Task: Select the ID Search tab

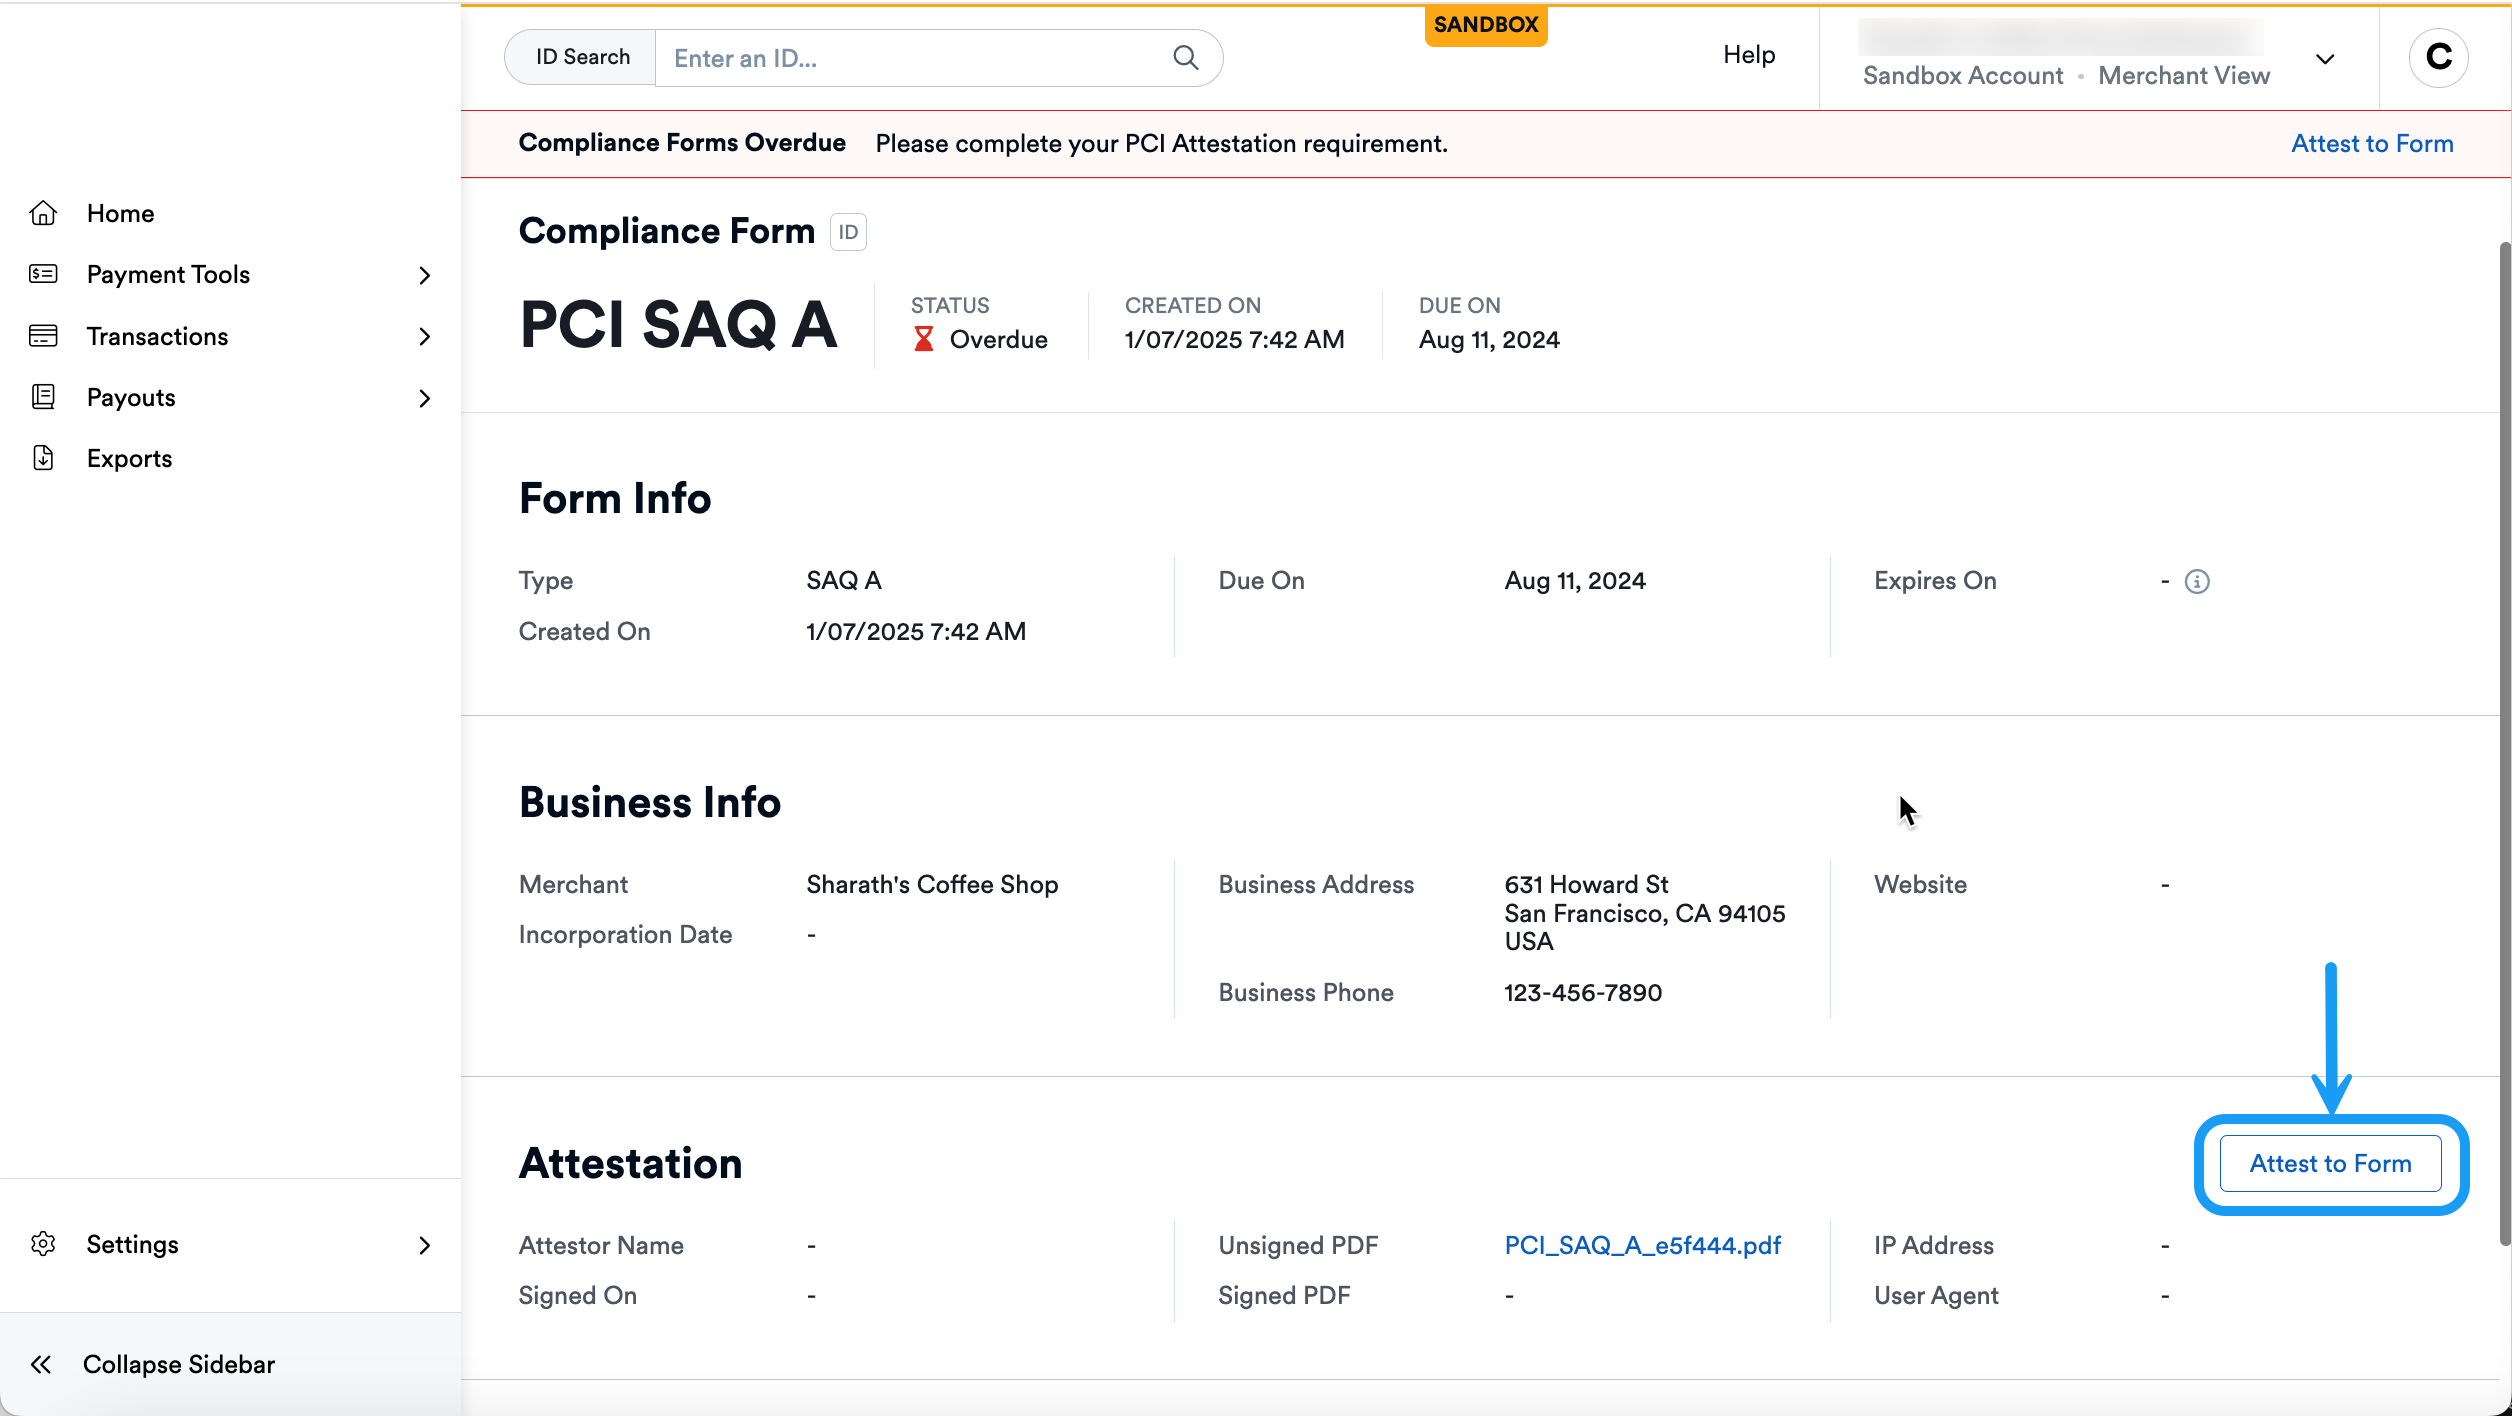Action: [x=580, y=56]
